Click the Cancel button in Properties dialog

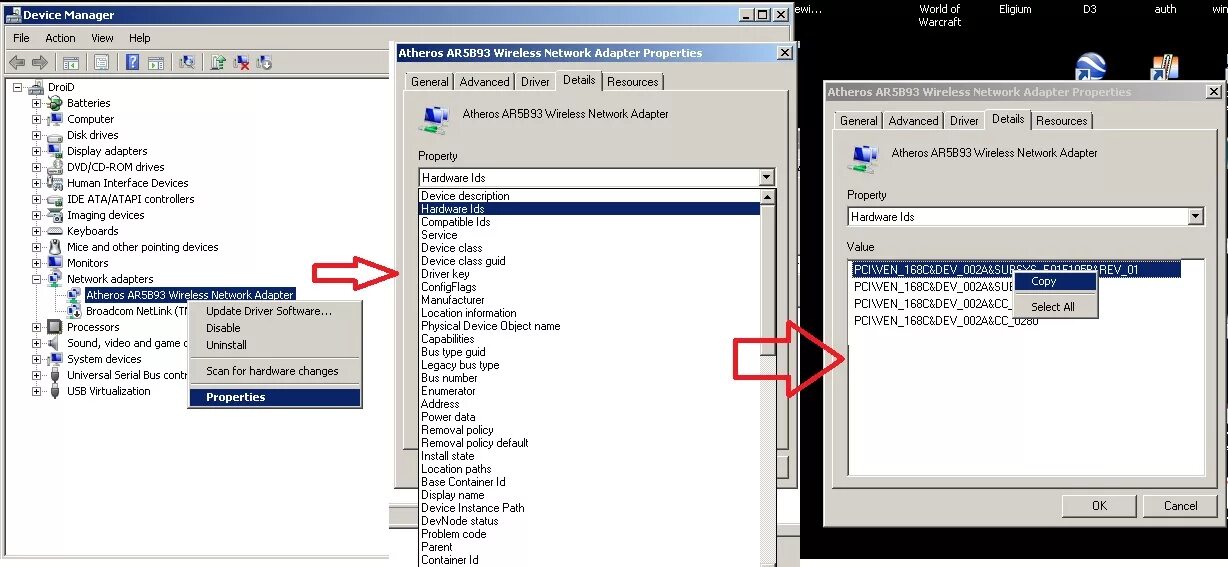[x=1180, y=506]
